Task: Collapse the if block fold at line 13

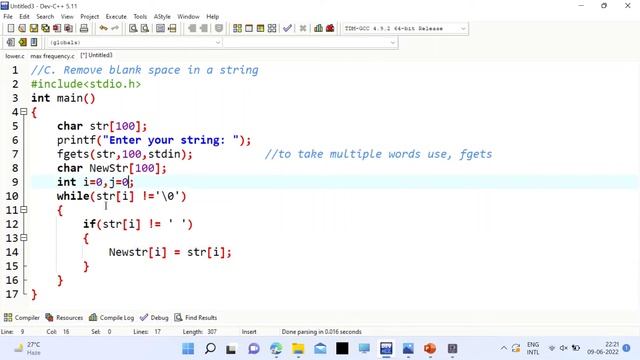Action: (24, 237)
